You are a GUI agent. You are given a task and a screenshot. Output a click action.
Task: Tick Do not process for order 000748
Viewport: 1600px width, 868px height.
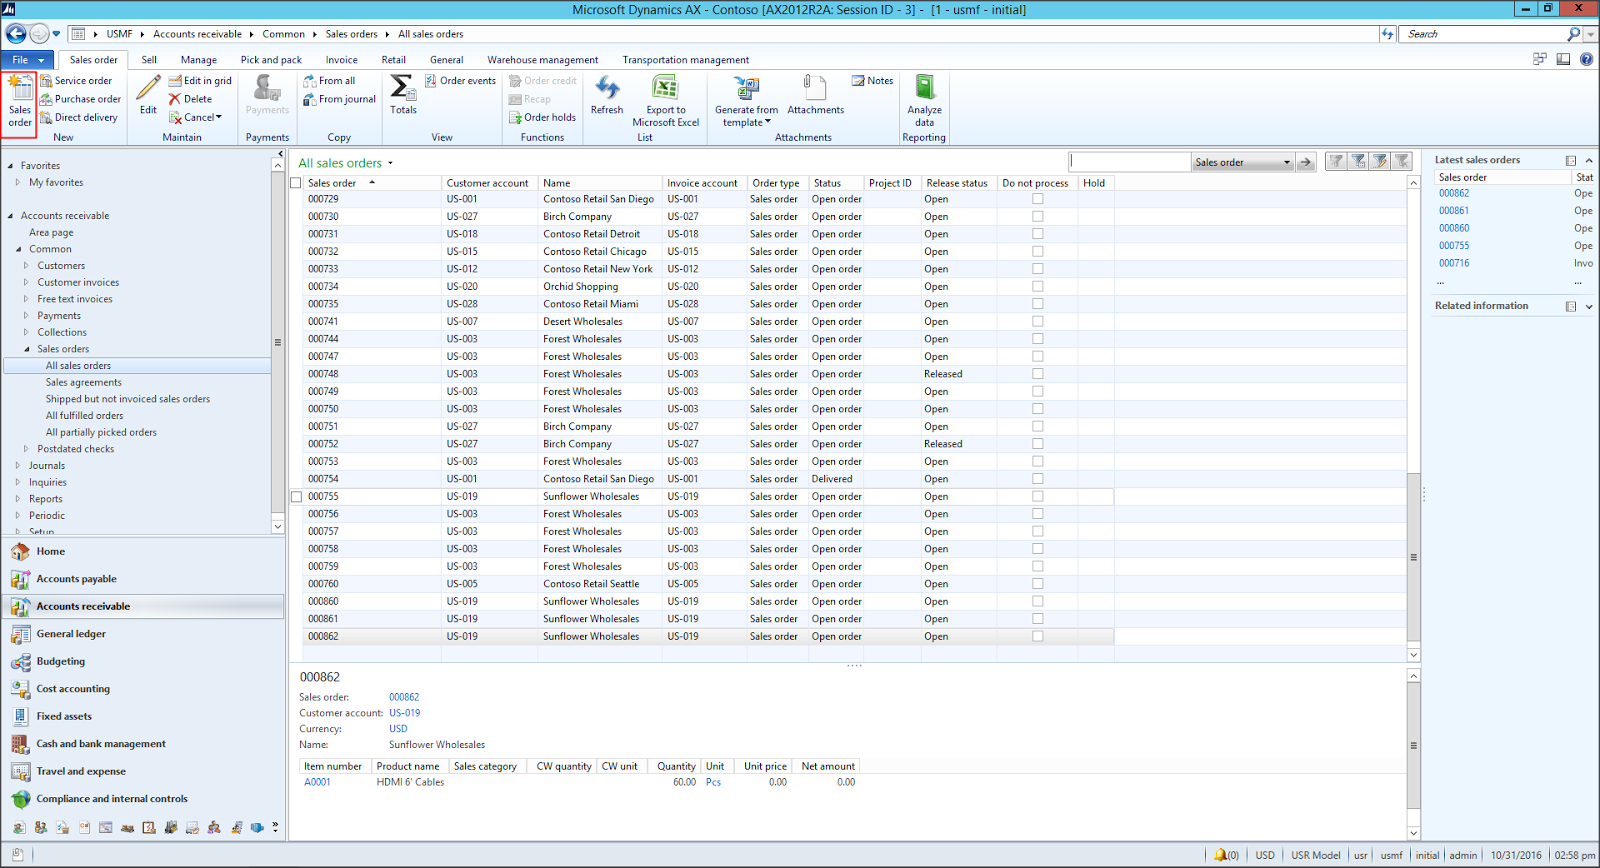(1037, 374)
